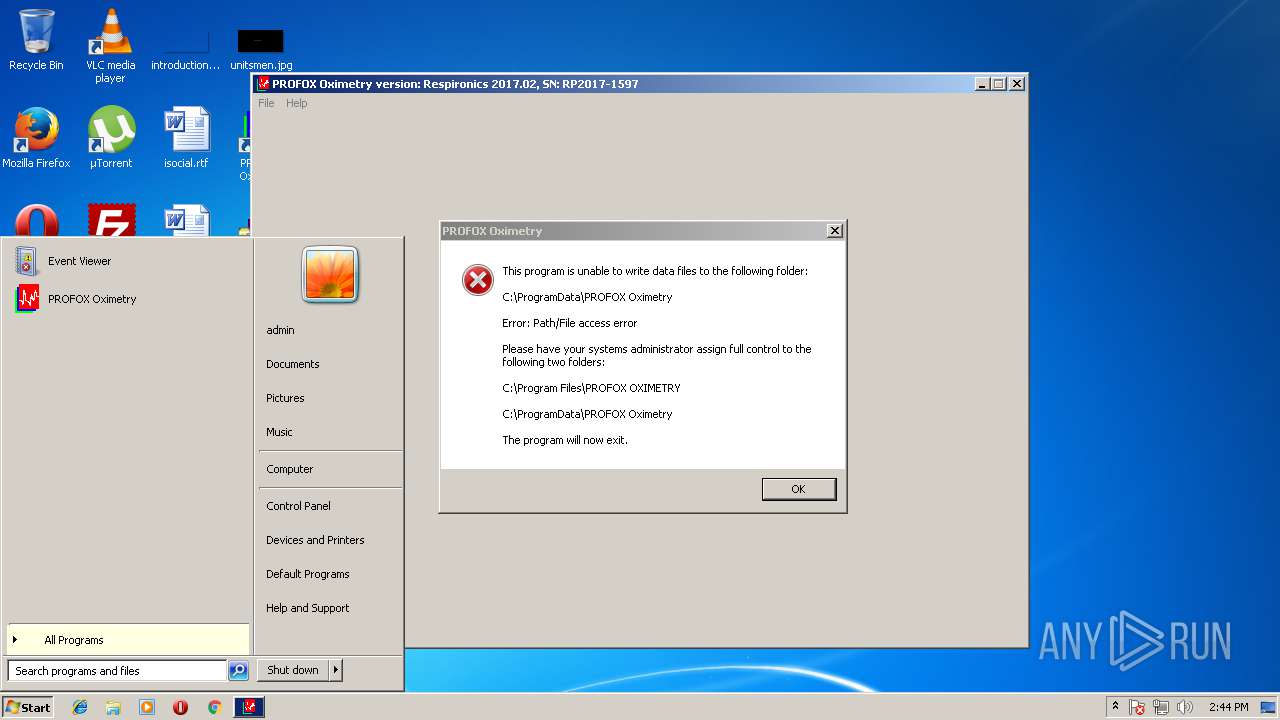Image resolution: width=1280 pixels, height=720 pixels.
Task: Click the user account picture in Start menu
Action: 330,274
